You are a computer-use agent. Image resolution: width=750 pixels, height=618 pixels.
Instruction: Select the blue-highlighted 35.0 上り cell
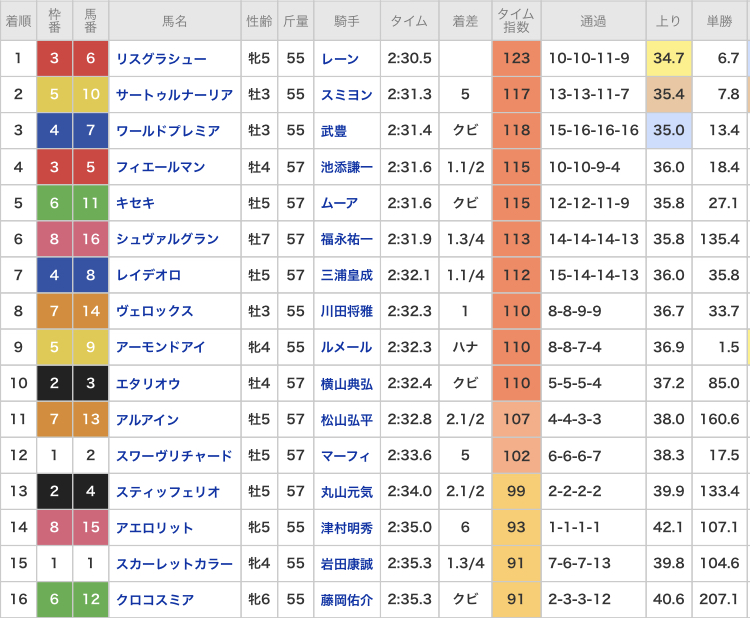669,130
